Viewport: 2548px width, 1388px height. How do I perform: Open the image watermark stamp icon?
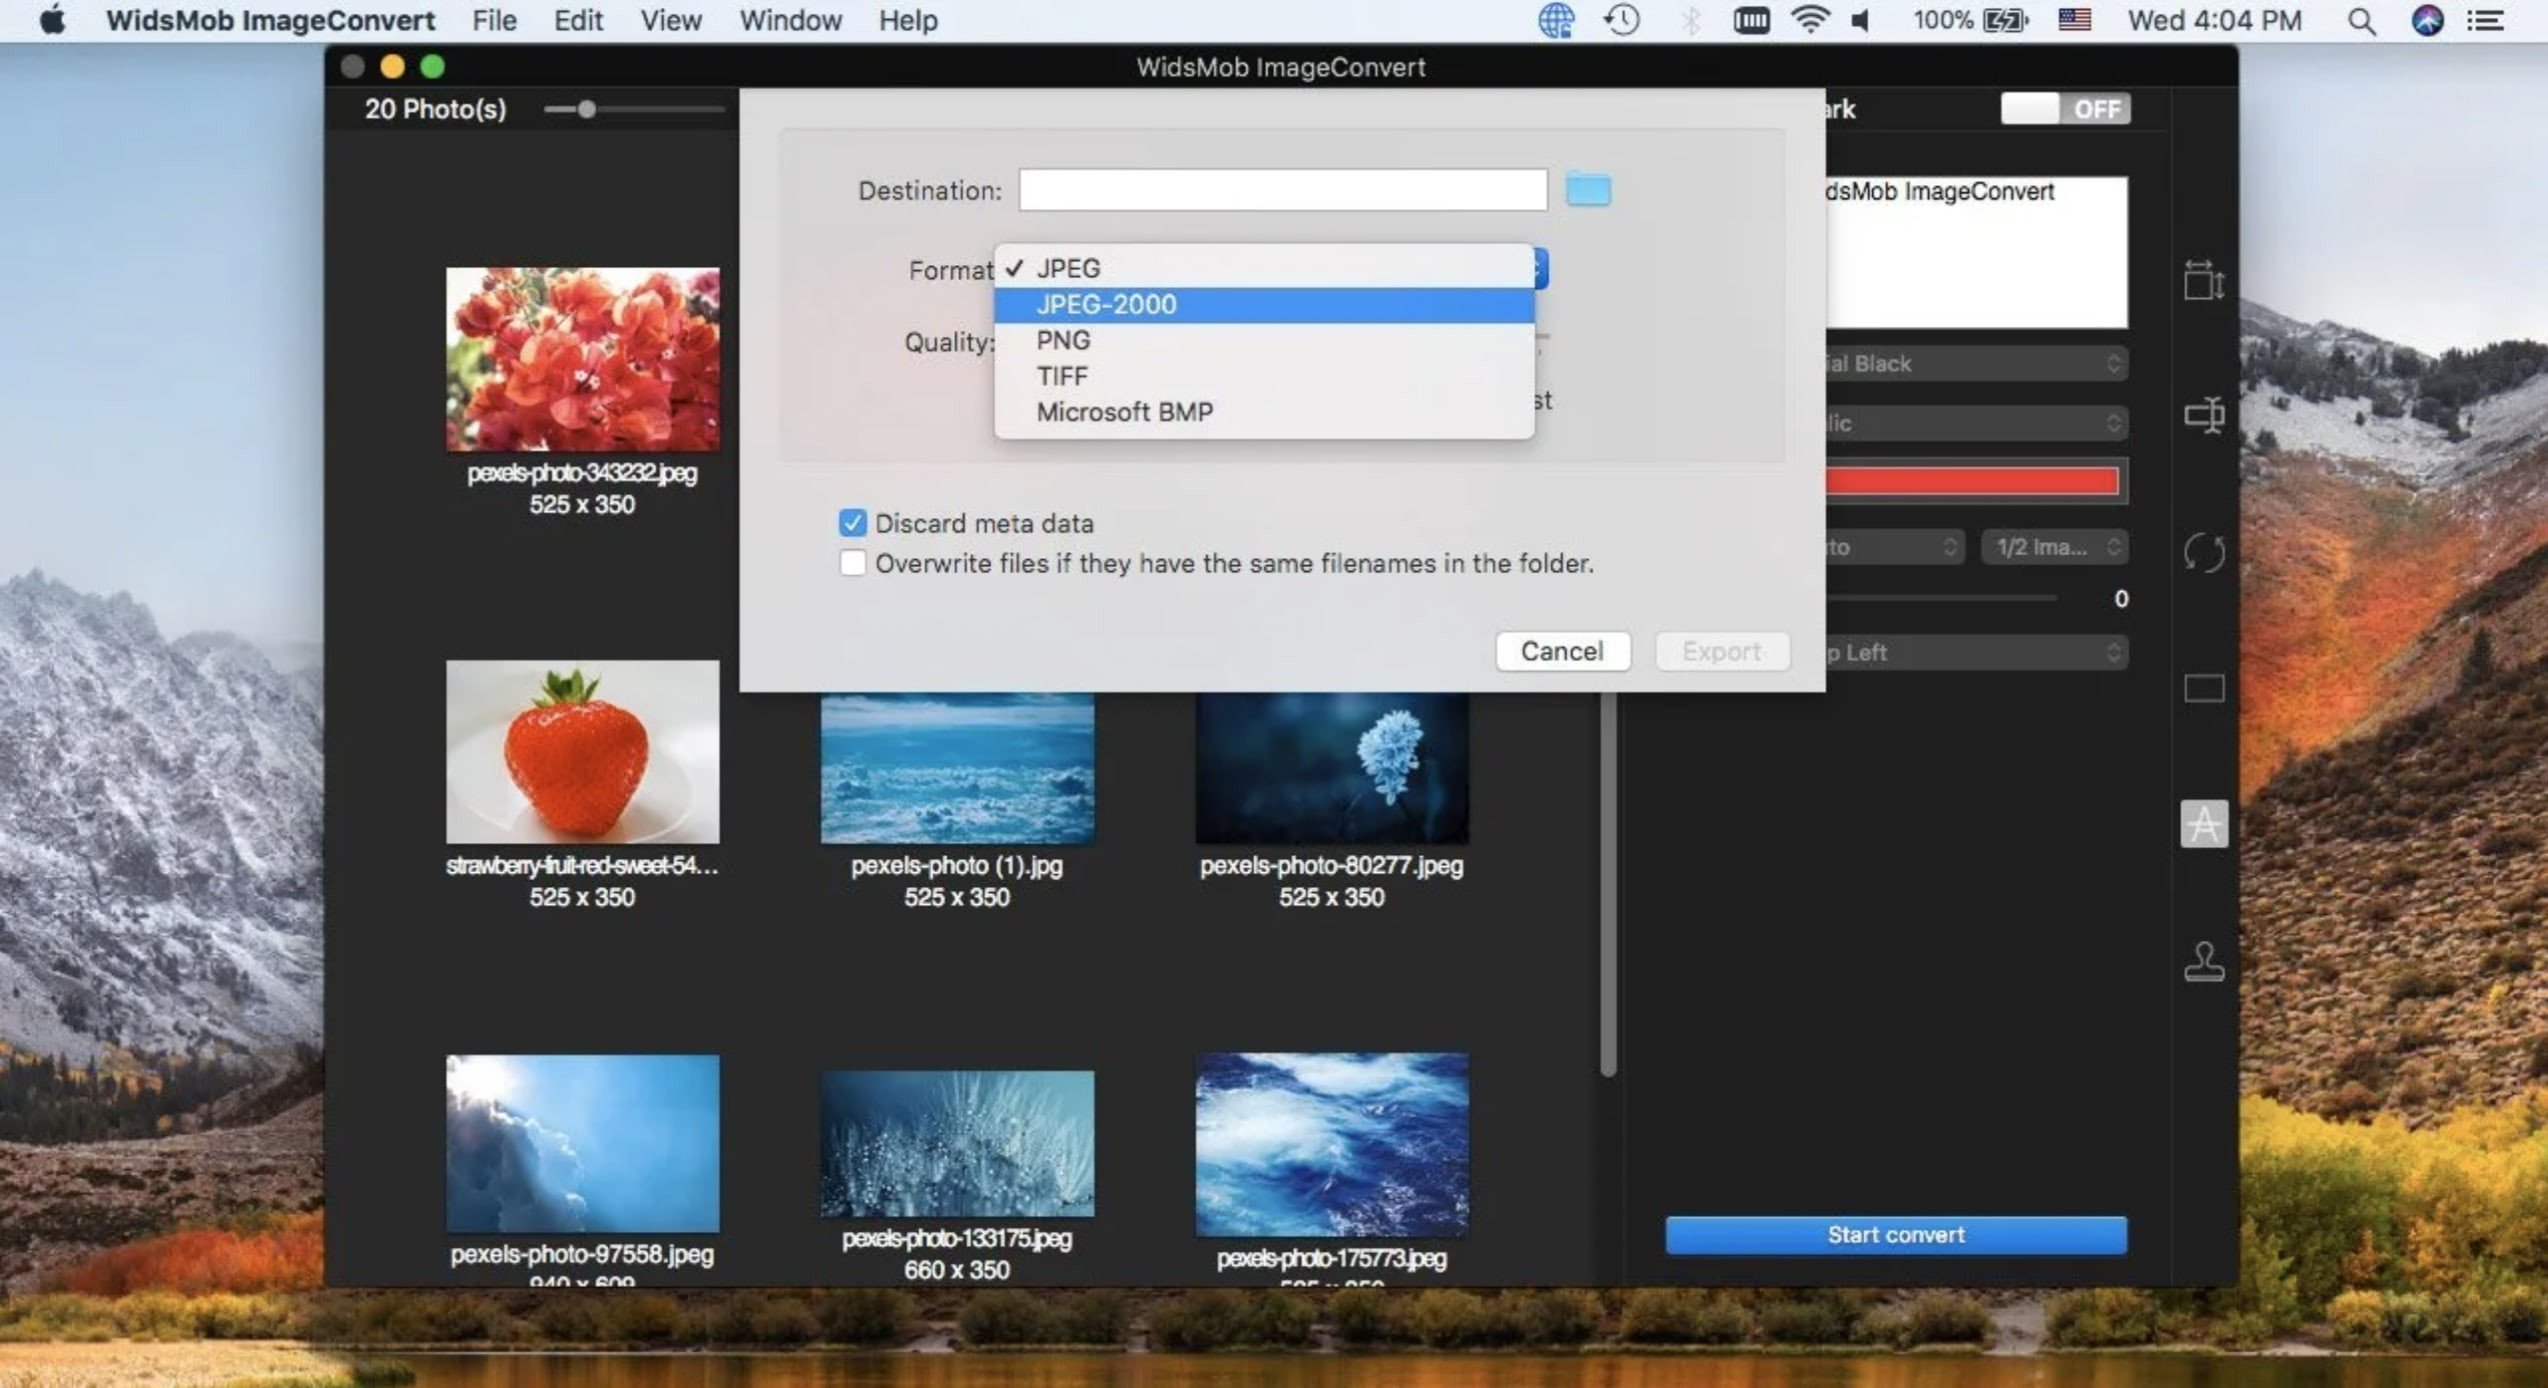[2203, 962]
